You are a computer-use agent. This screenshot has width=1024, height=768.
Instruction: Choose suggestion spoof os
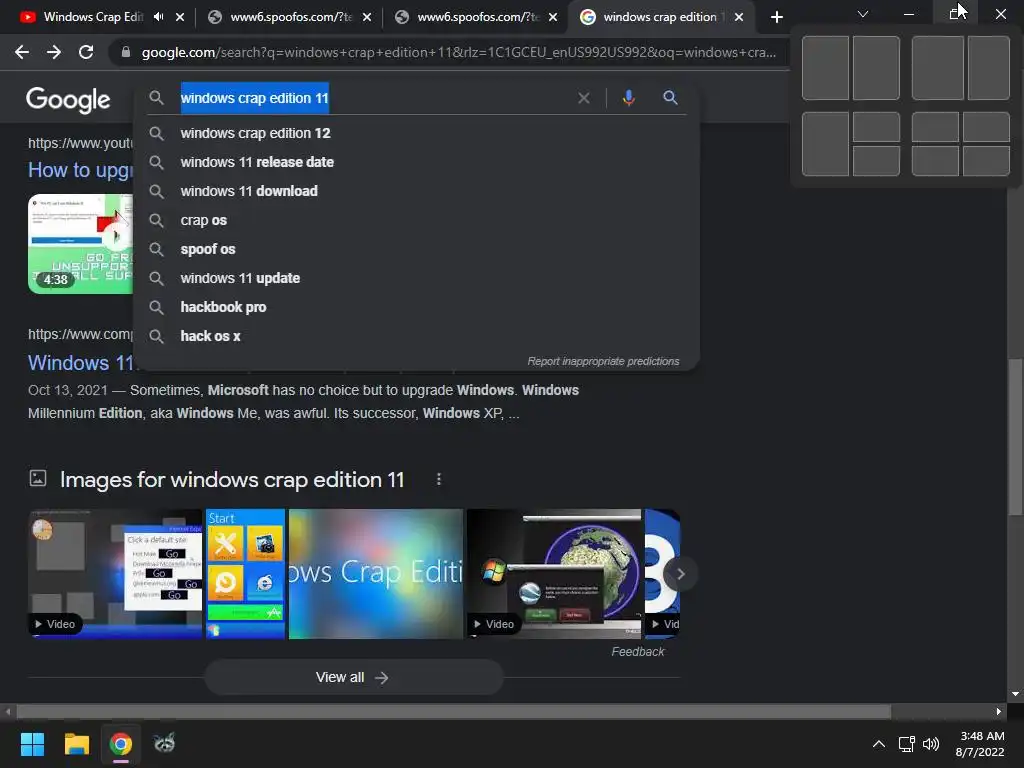point(416,249)
